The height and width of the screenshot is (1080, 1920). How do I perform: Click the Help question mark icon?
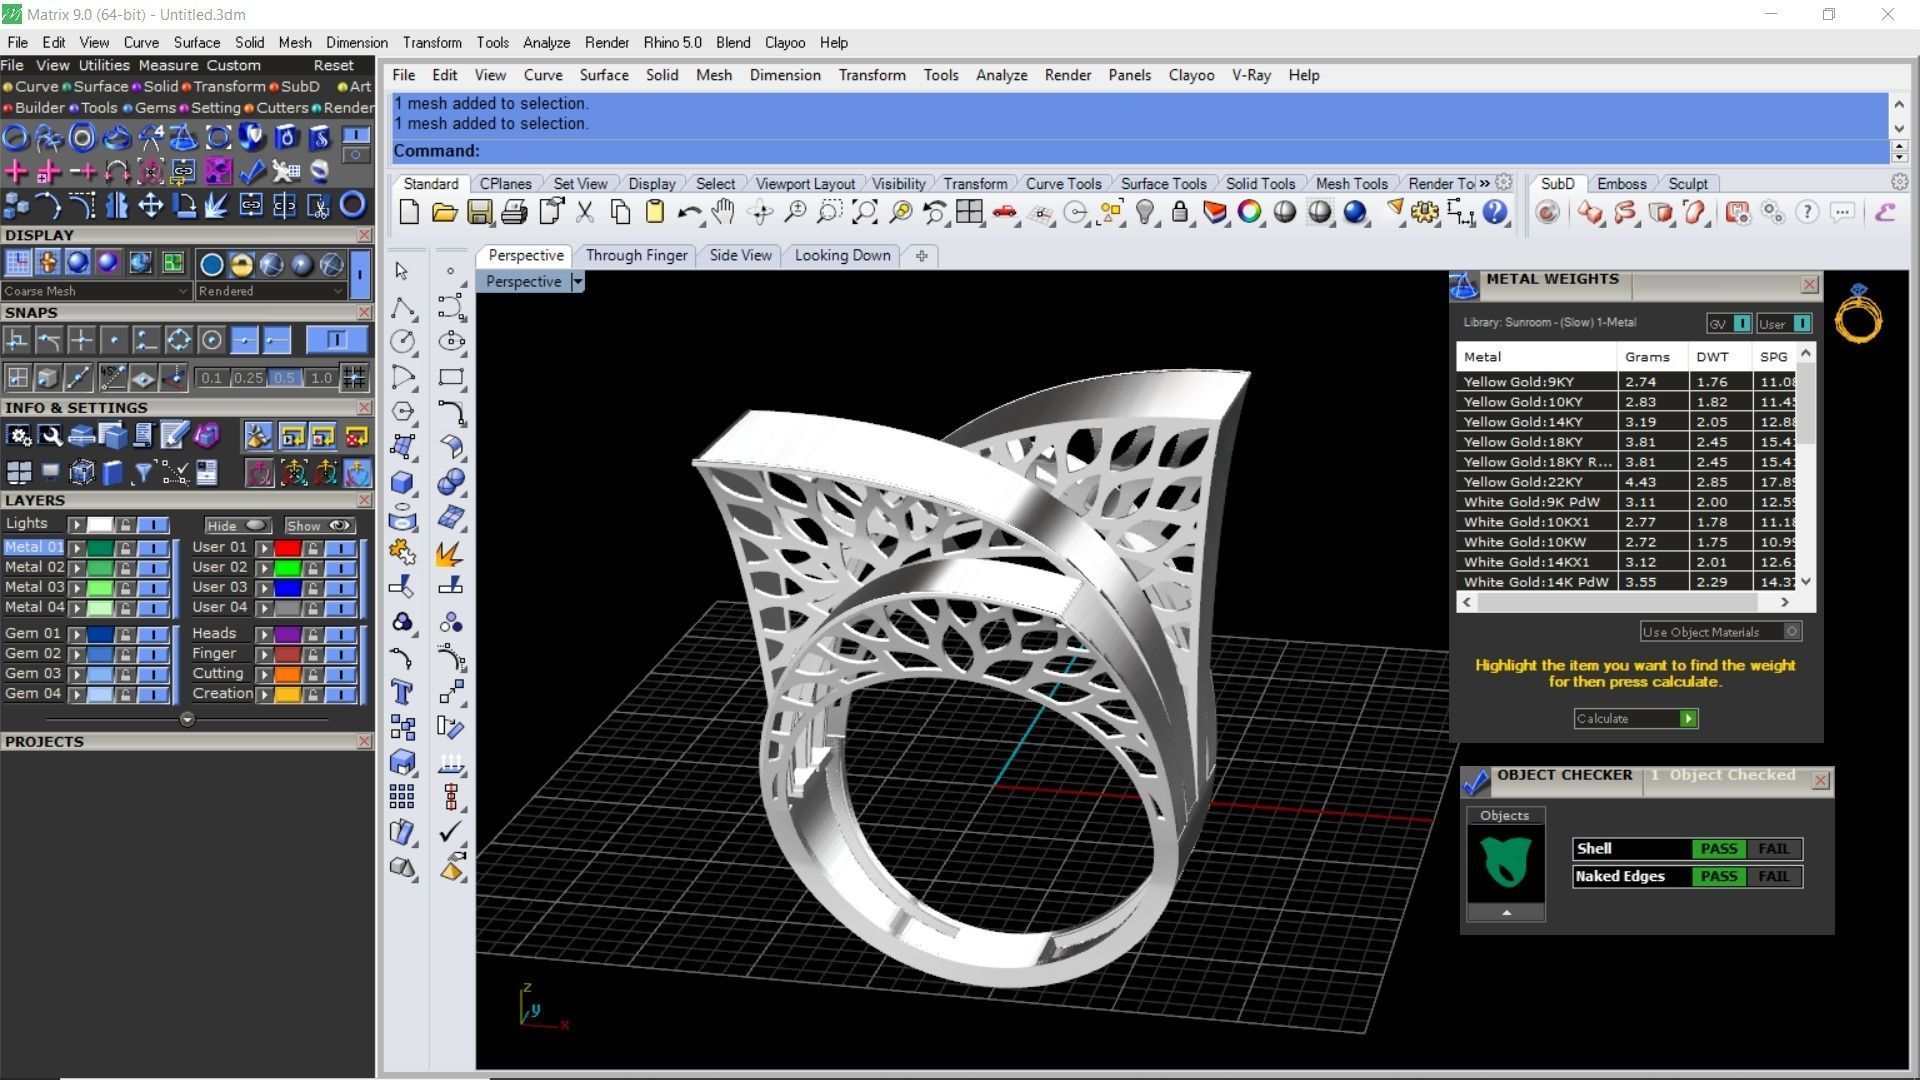[x=1495, y=212]
